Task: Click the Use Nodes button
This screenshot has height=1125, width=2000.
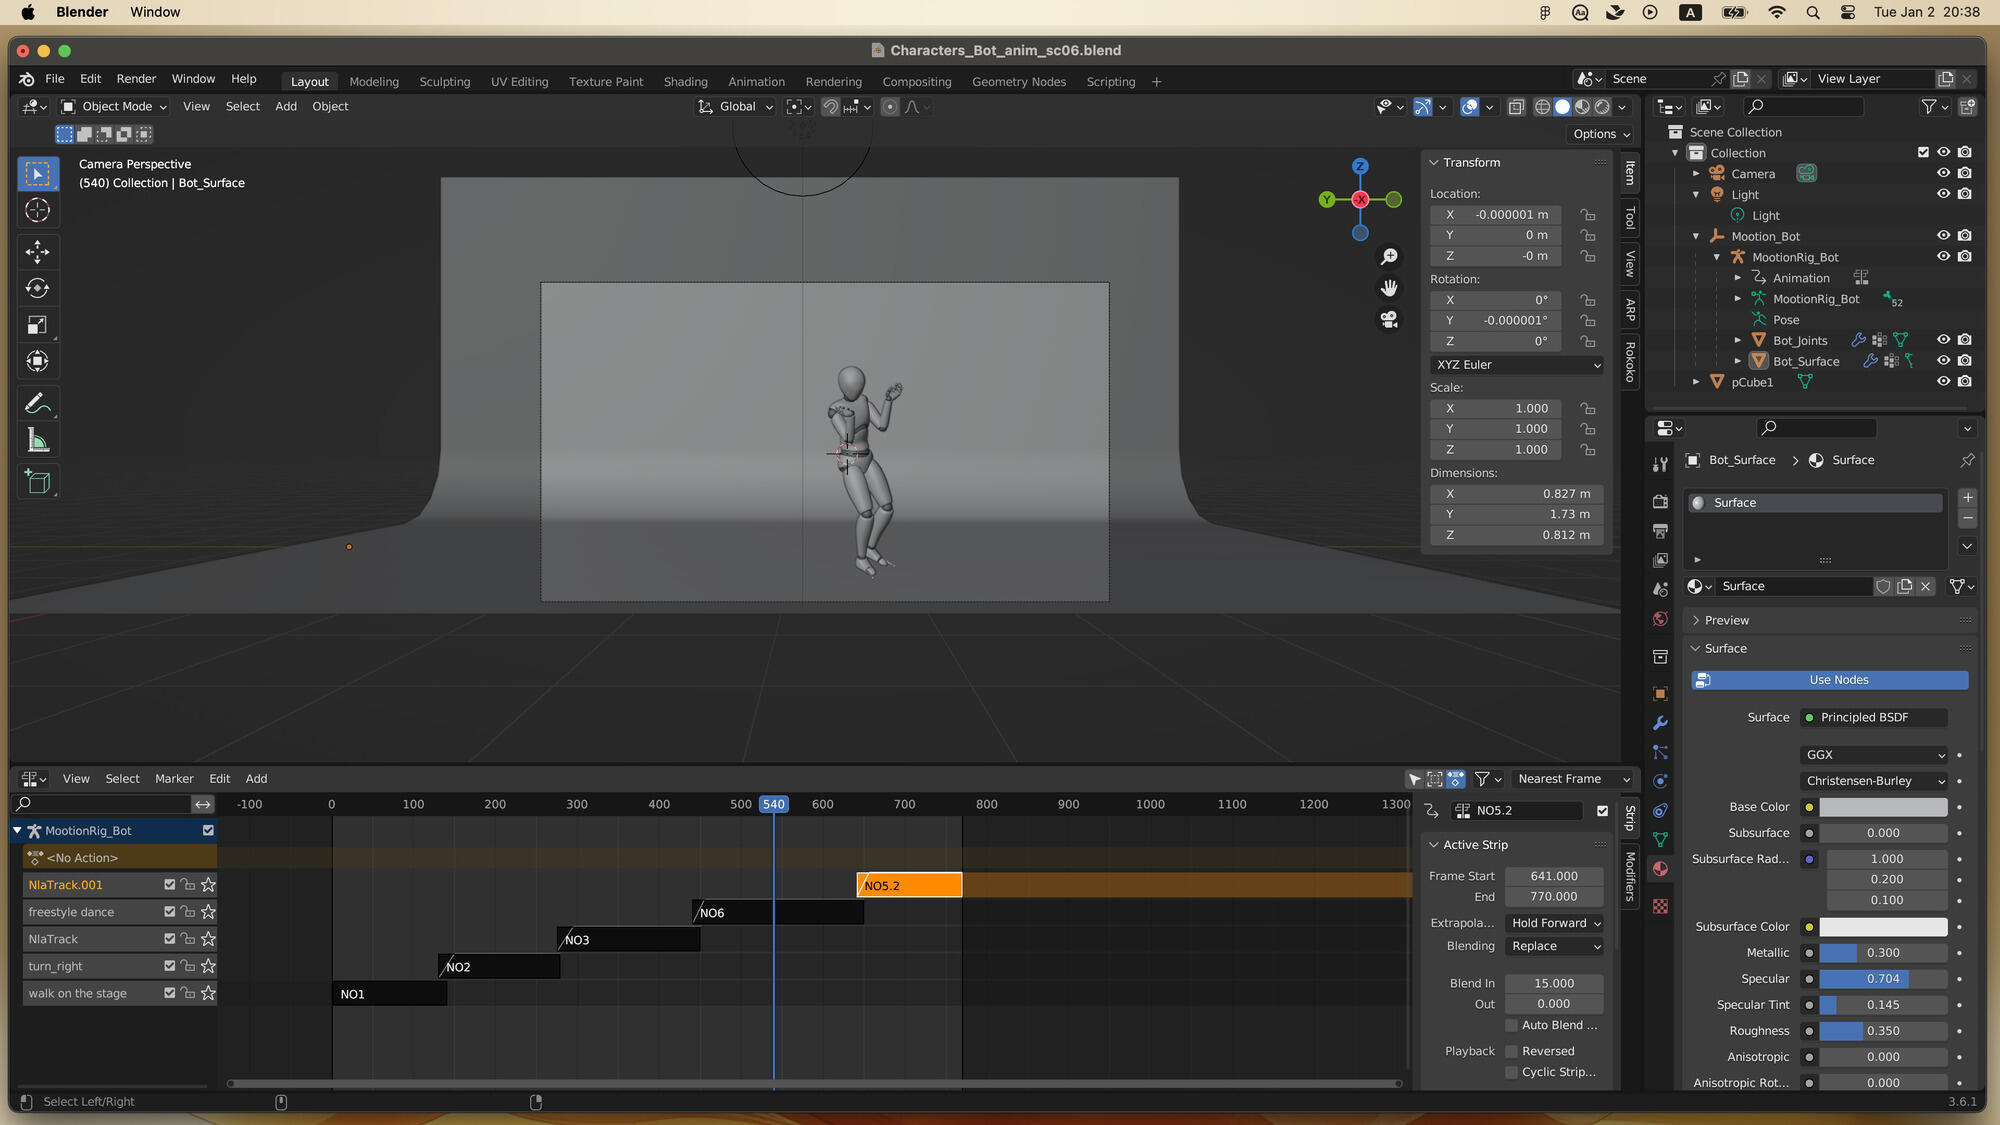Action: pyautogui.click(x=1830, y=680)
